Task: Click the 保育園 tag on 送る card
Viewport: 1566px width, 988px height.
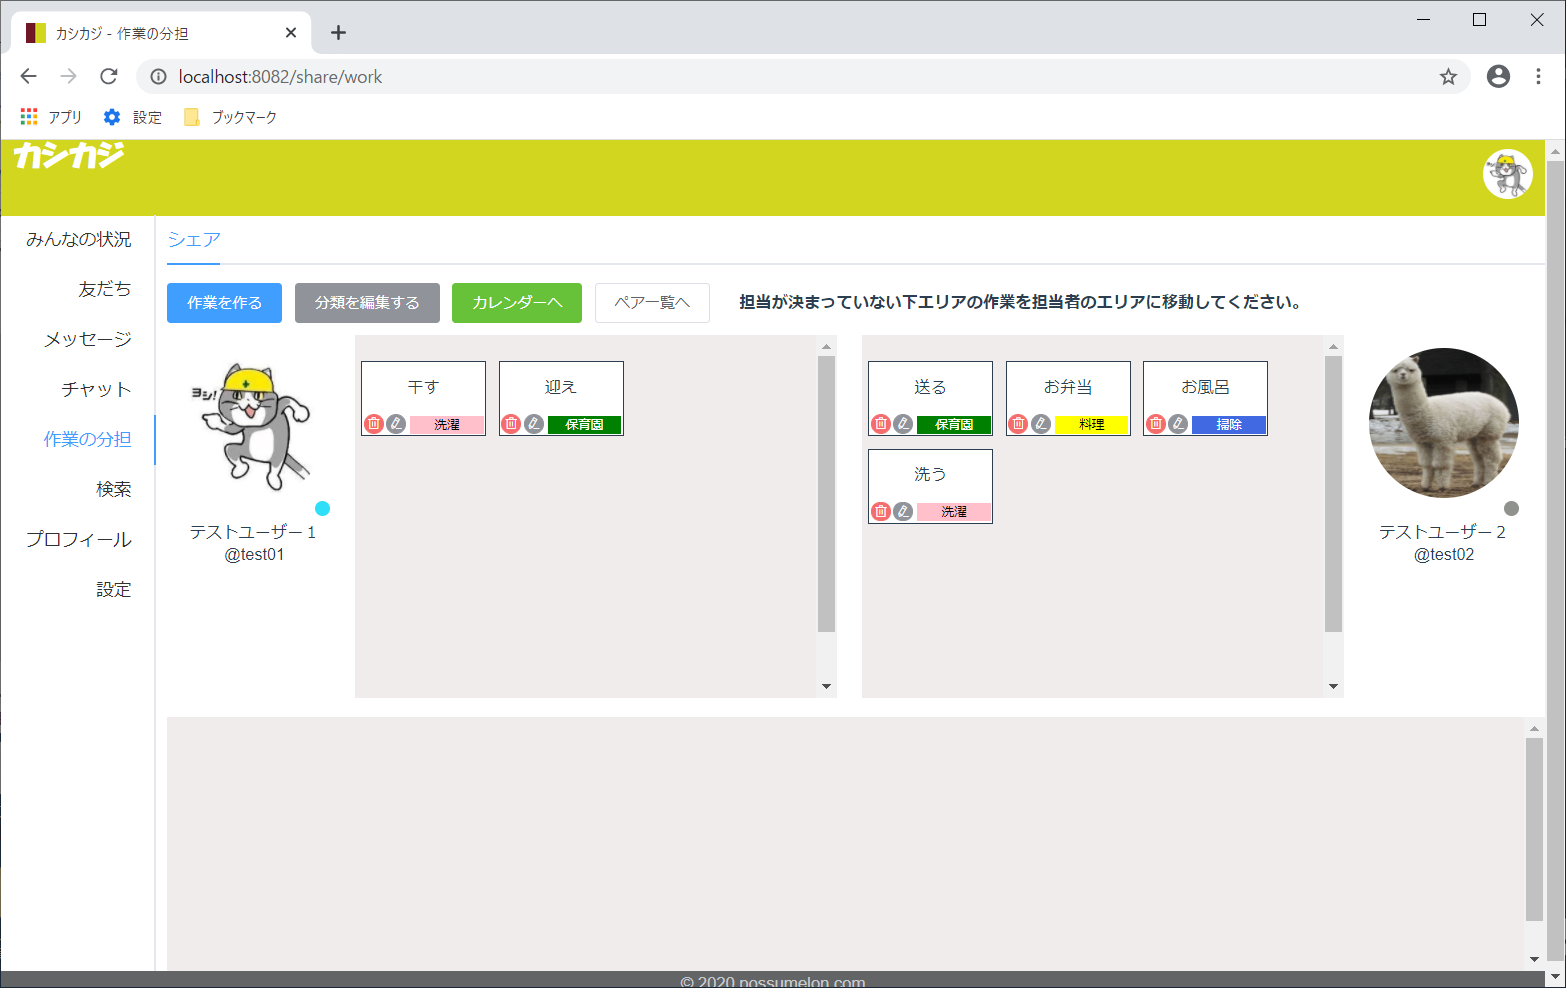Action: [x=954, y=425]
